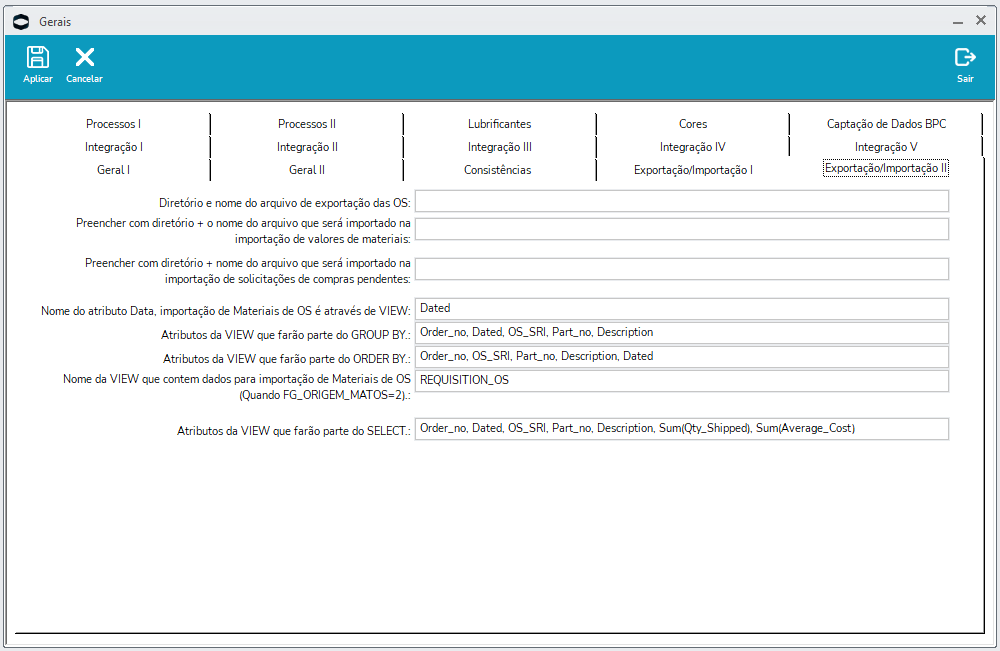Viewport: 1000px width, 651px height.
Task: Click the materials values import file field
Action: pos(682,229)
